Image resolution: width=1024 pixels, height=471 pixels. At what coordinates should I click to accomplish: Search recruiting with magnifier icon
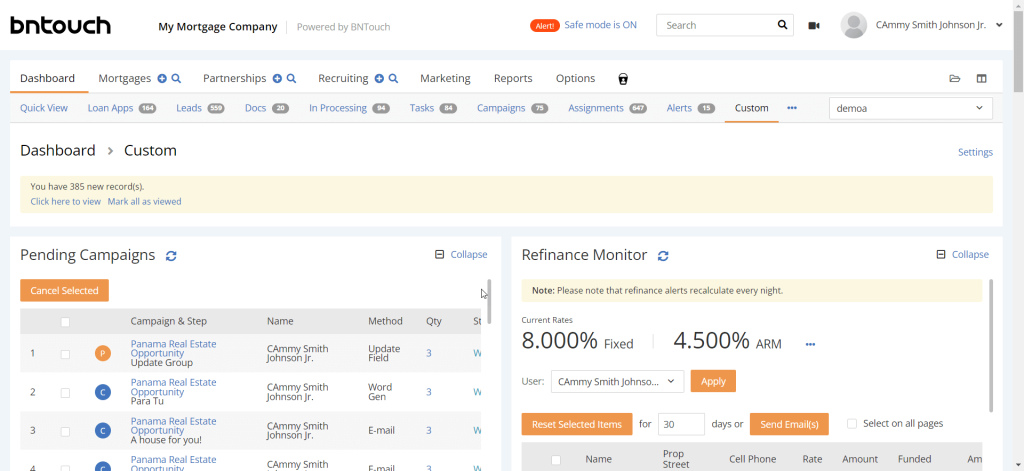[x=394, y=78]
